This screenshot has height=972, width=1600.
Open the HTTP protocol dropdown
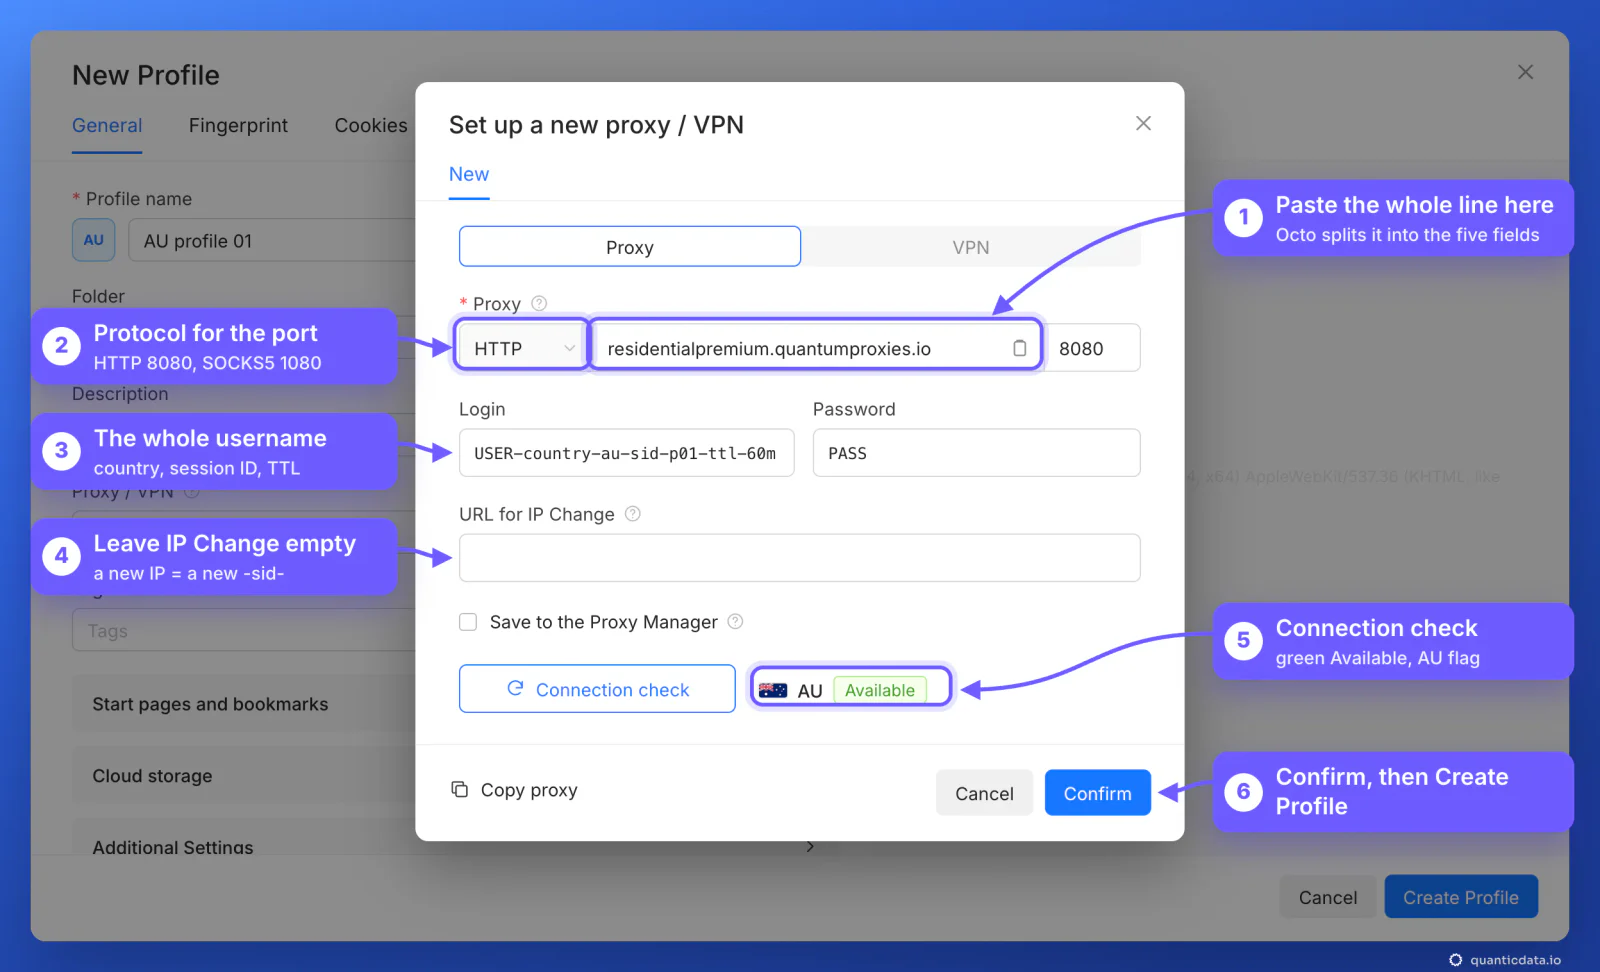pyautogui.click(x=522, y=348)
